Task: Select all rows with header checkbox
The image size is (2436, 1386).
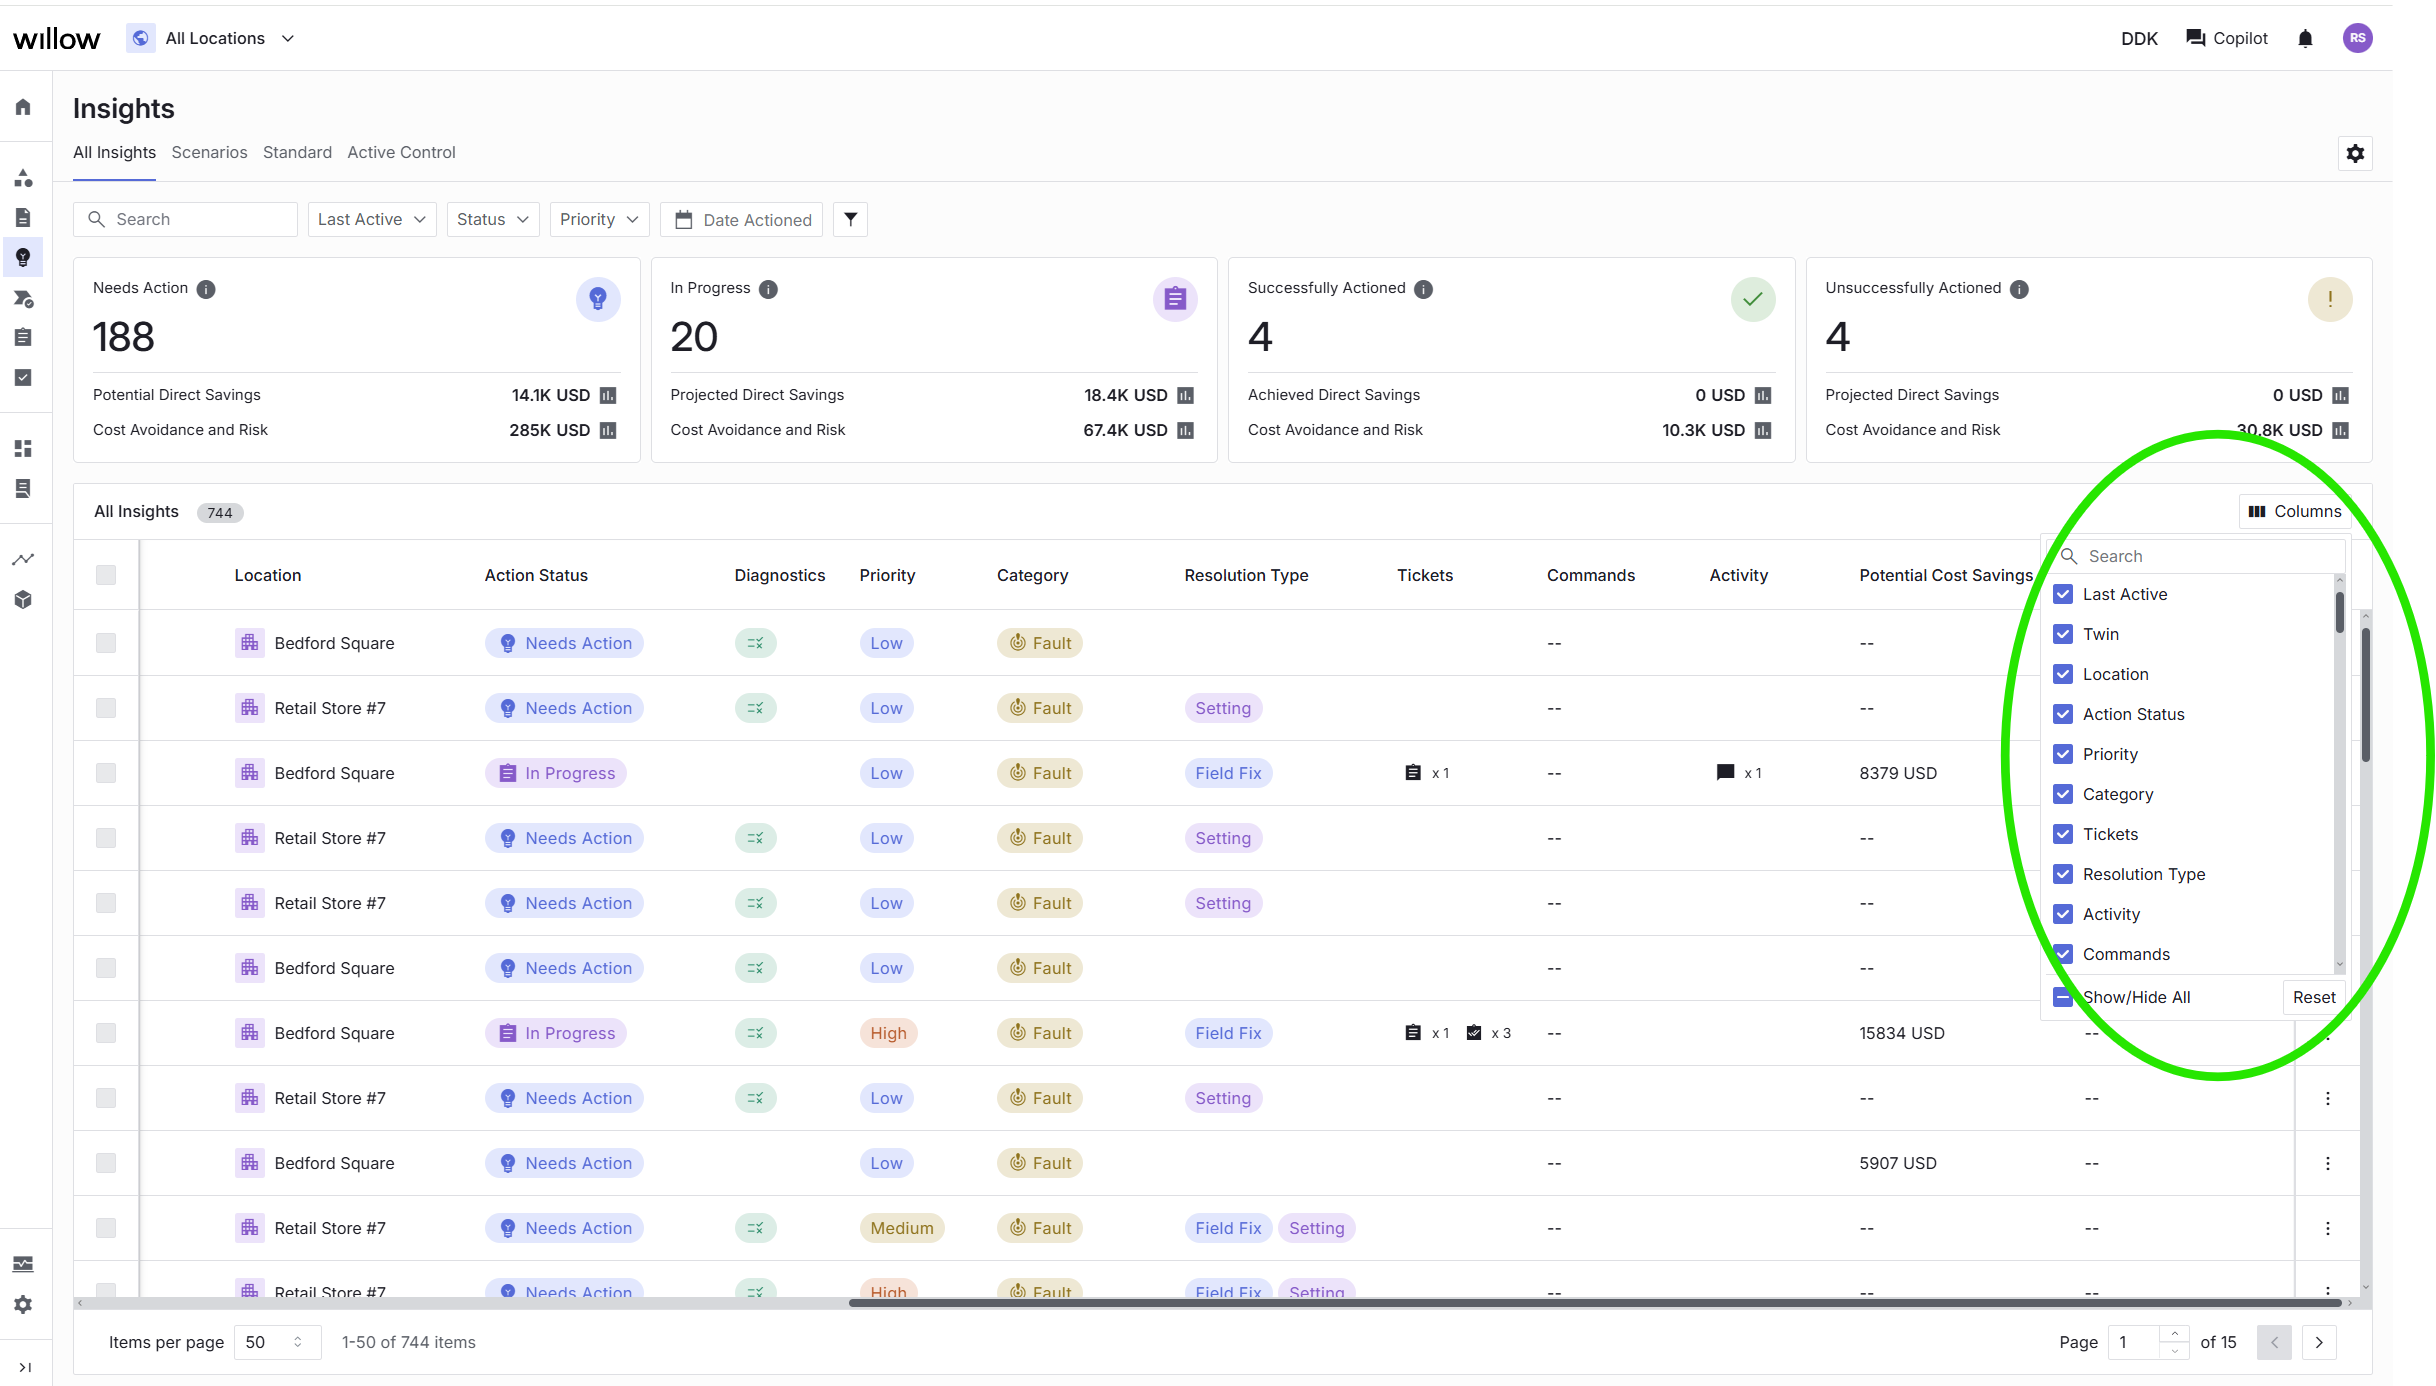Action: [106, 575]
